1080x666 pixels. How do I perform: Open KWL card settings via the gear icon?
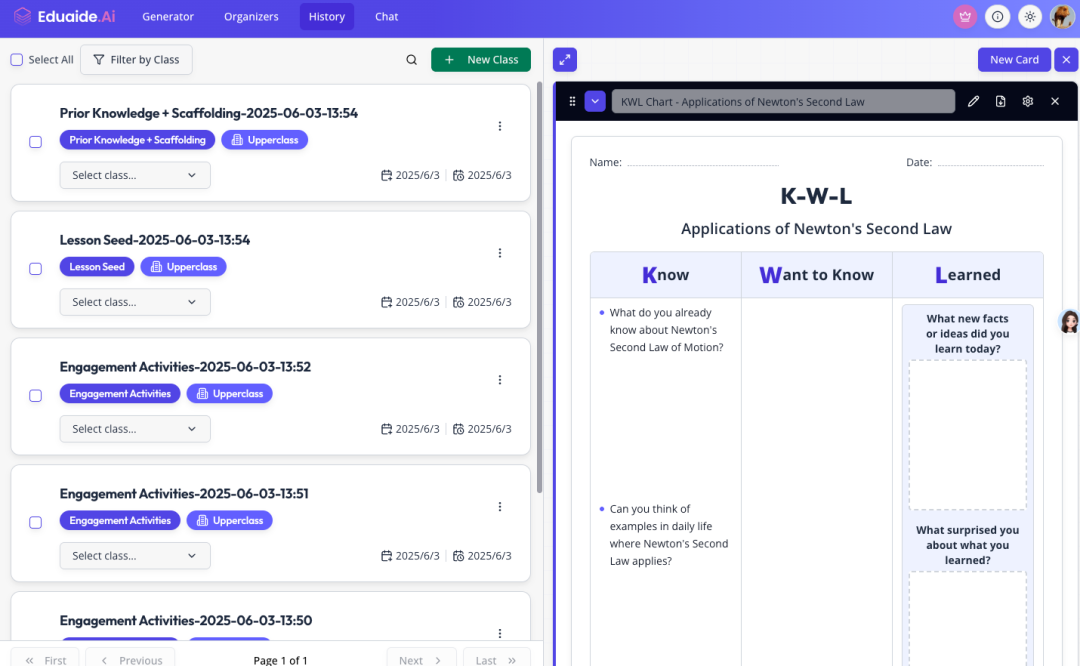click(1027, 101)
